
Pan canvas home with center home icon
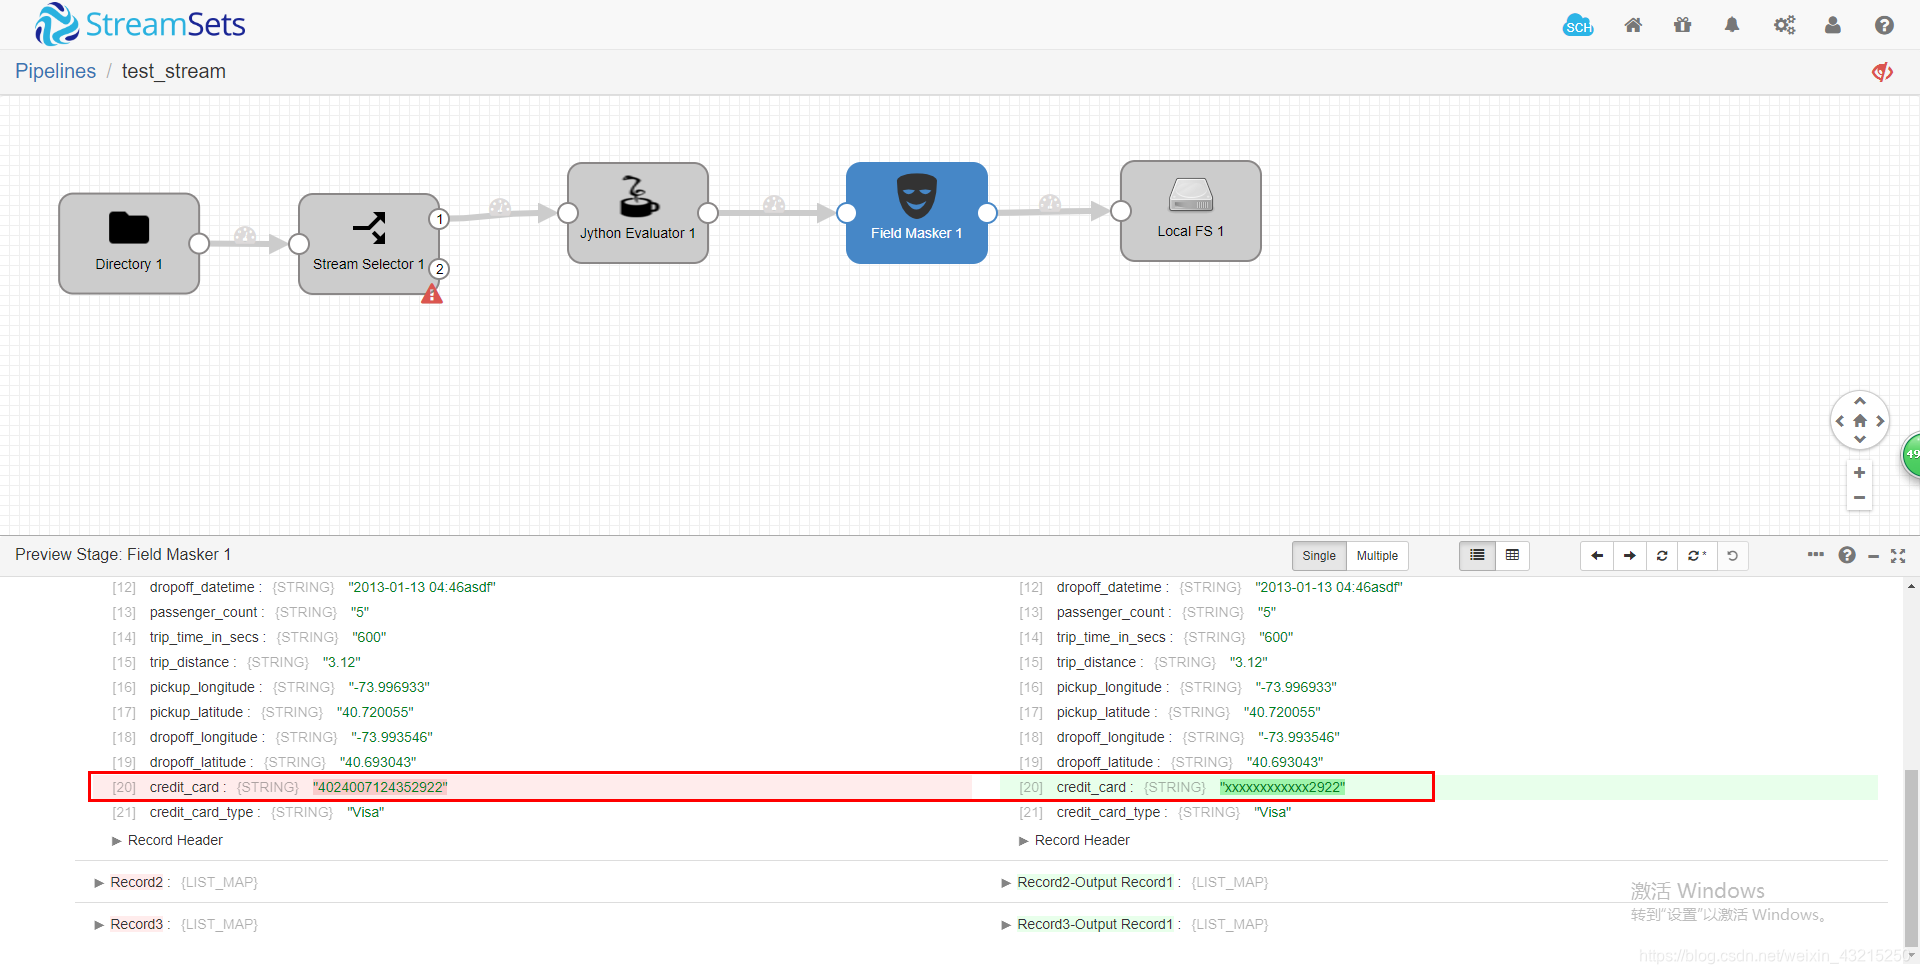(1860, 421)
